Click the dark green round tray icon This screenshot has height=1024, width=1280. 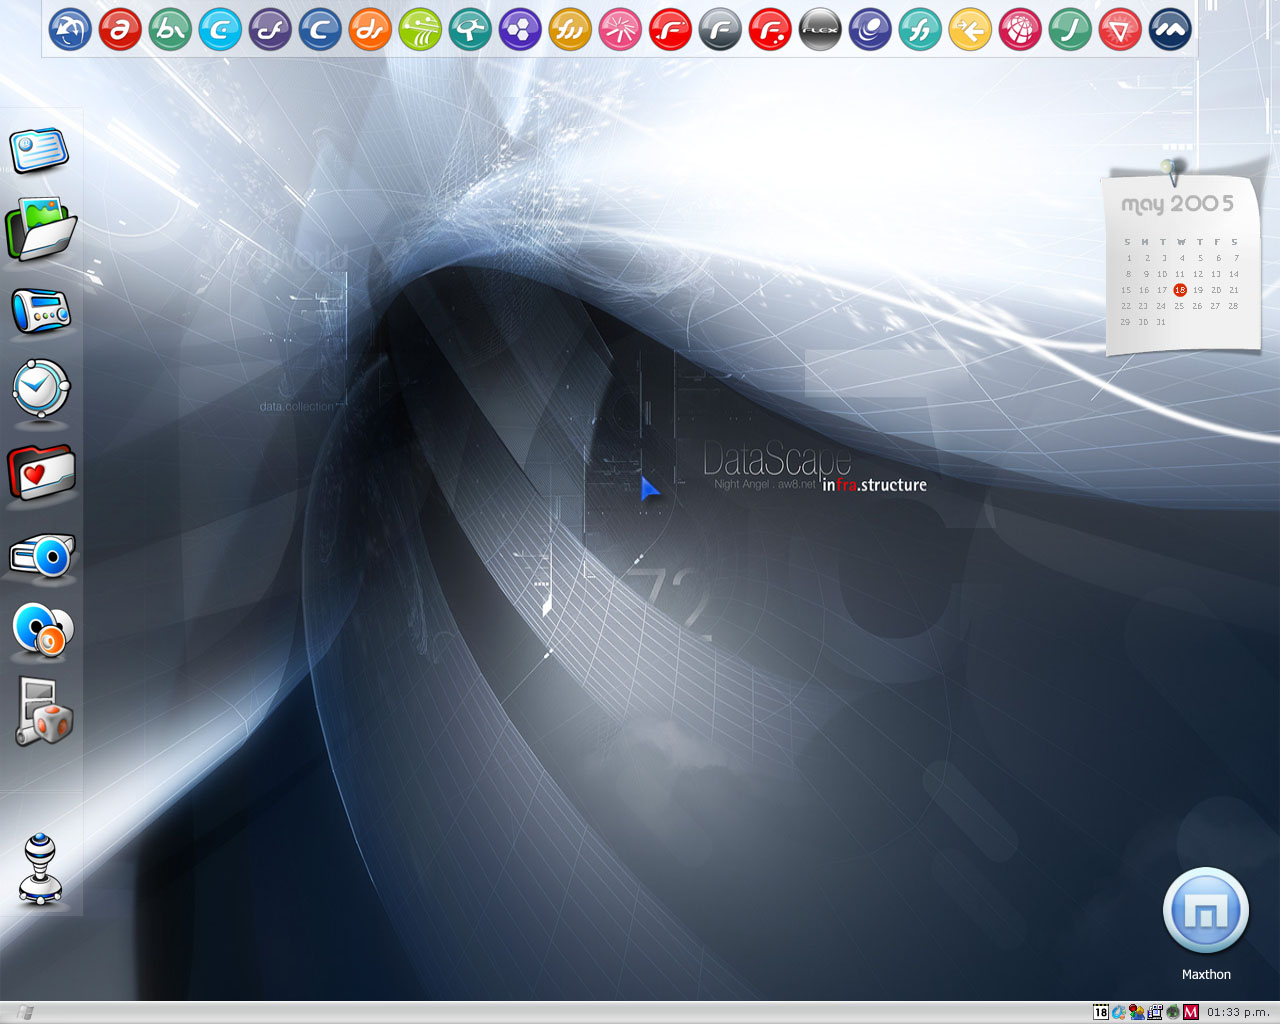click(1173, 1012)
